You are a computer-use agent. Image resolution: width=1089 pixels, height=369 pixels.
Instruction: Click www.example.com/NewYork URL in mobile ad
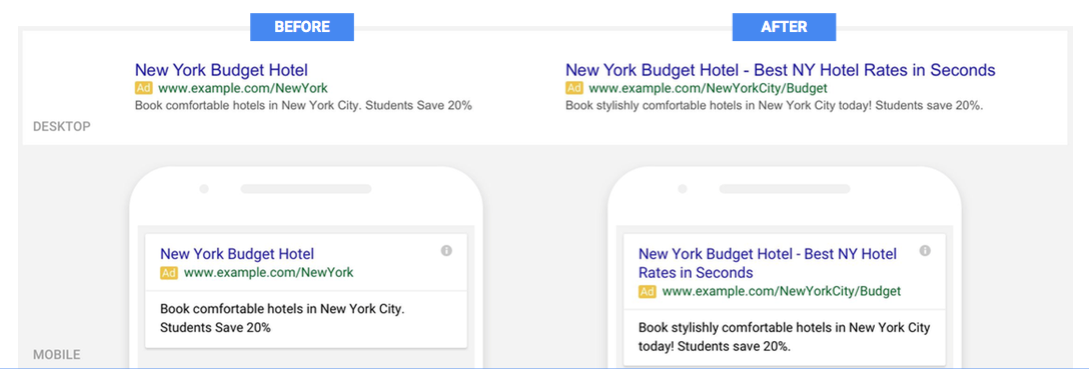coord(269,273)
